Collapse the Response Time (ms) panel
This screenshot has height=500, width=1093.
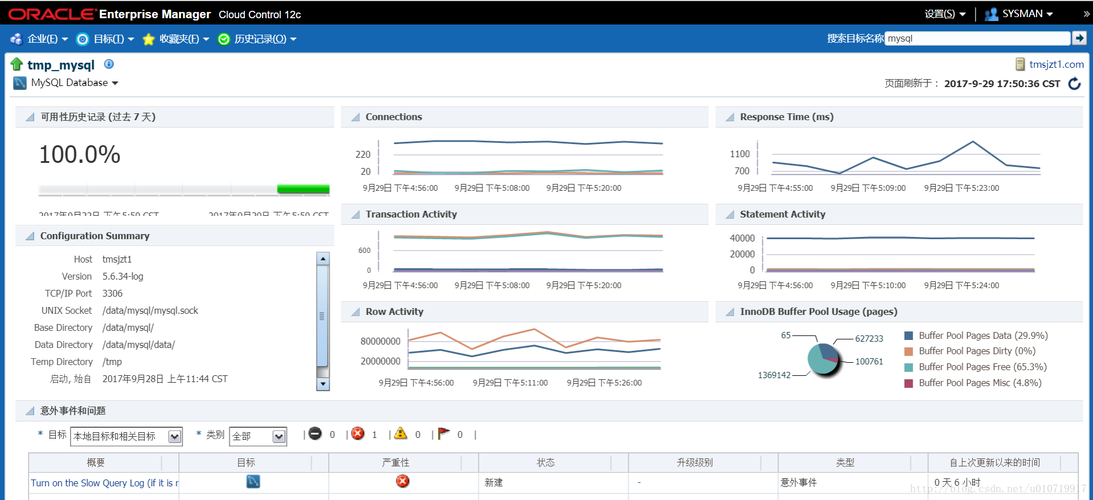(730, 117)
